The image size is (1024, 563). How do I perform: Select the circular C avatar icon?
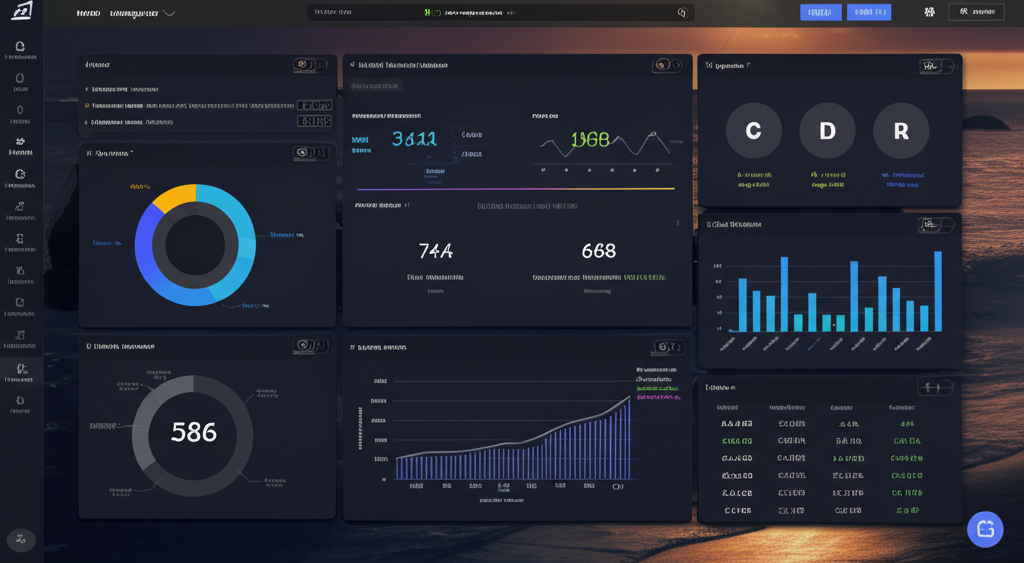click(x=753, y=131)
